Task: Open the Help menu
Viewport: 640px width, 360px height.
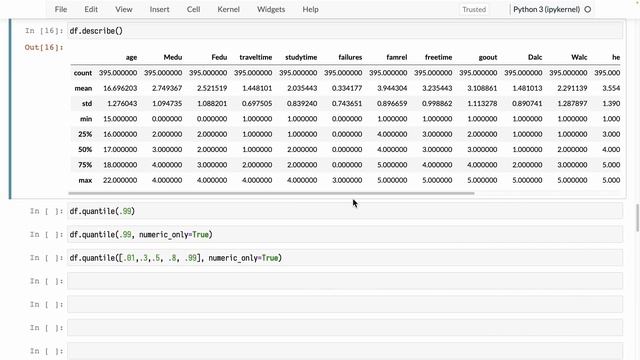Action: click(311, 9)
